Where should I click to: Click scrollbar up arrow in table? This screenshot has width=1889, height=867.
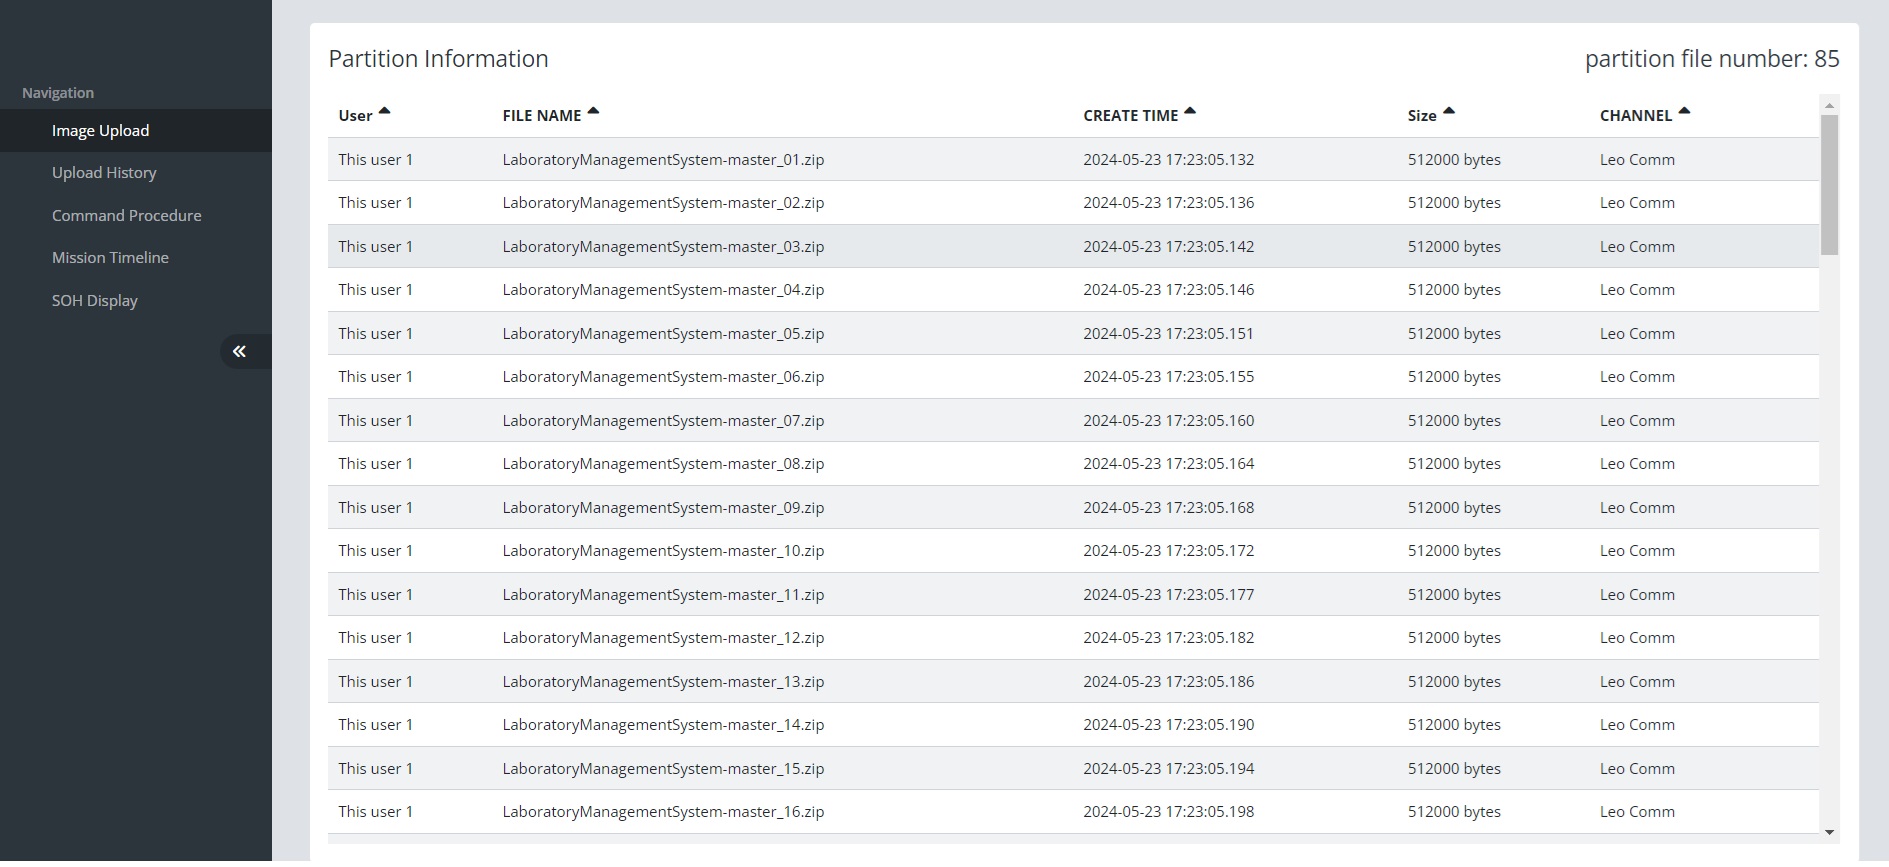1829,105
